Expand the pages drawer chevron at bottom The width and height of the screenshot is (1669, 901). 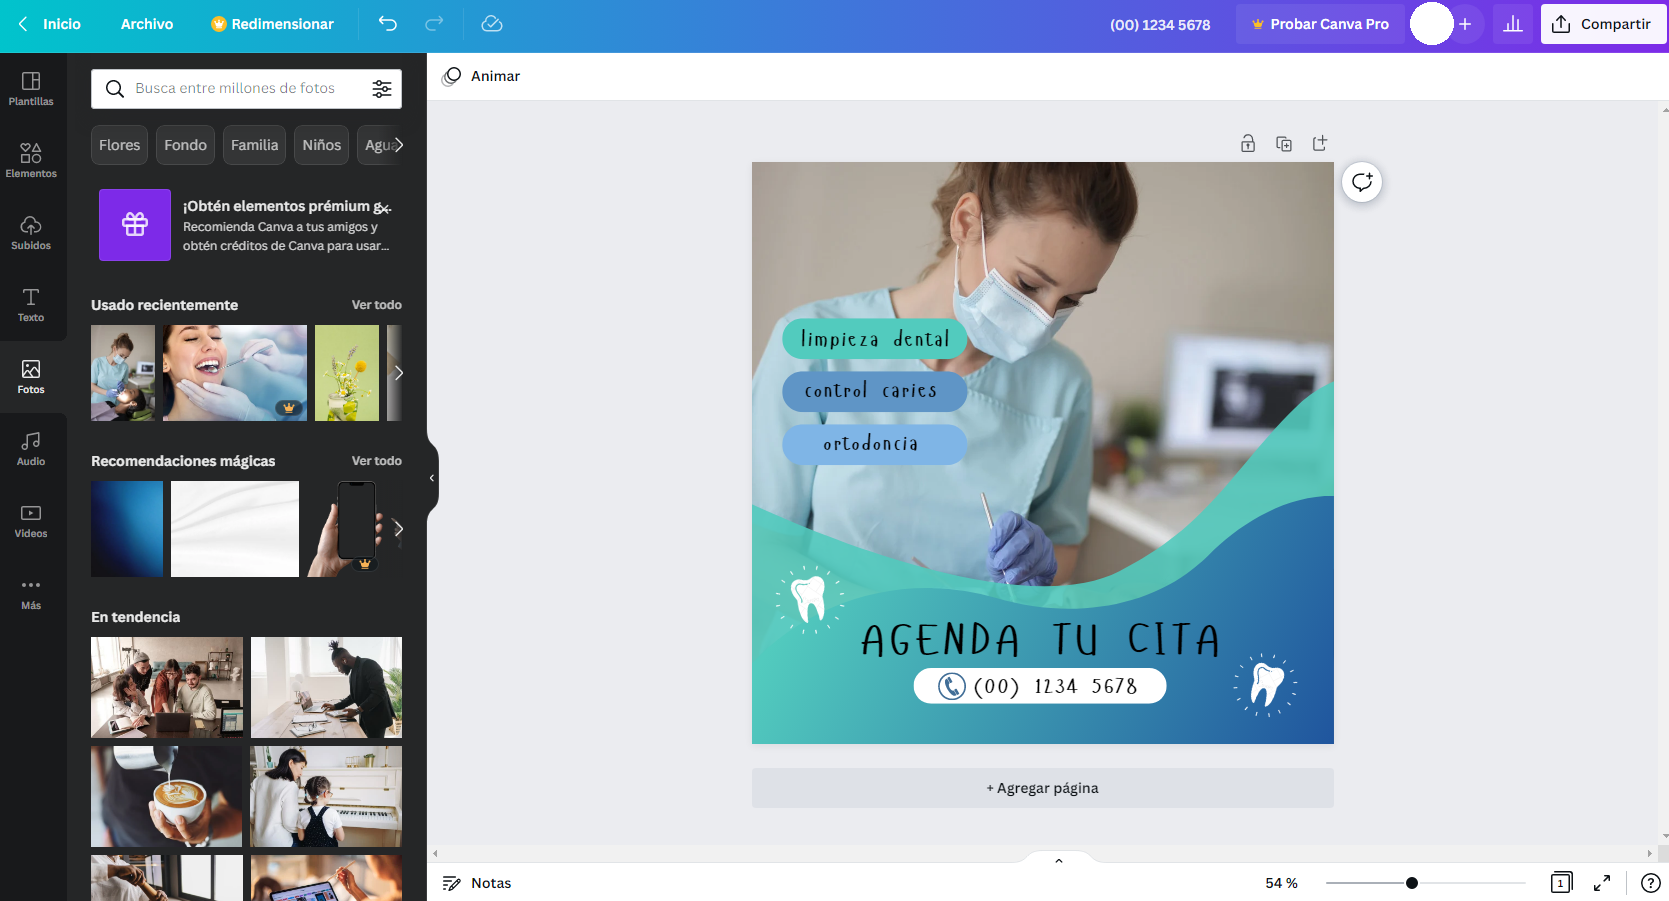coord(1059,861)
